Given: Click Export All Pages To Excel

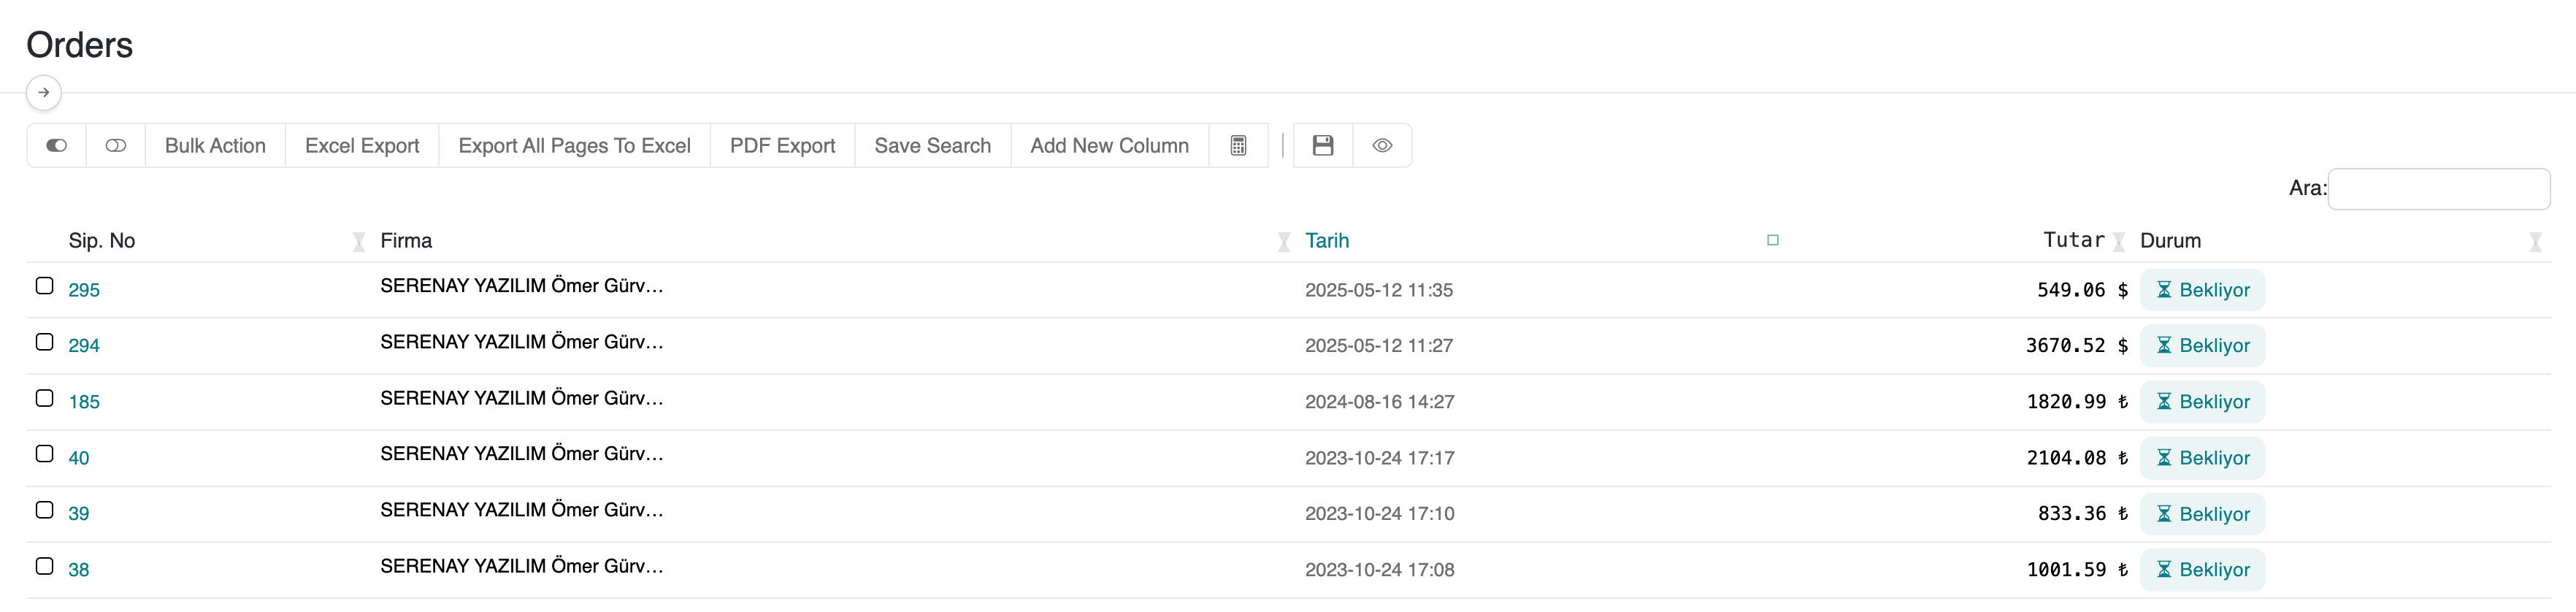Looking at the screenshot, I should (574, 146).
